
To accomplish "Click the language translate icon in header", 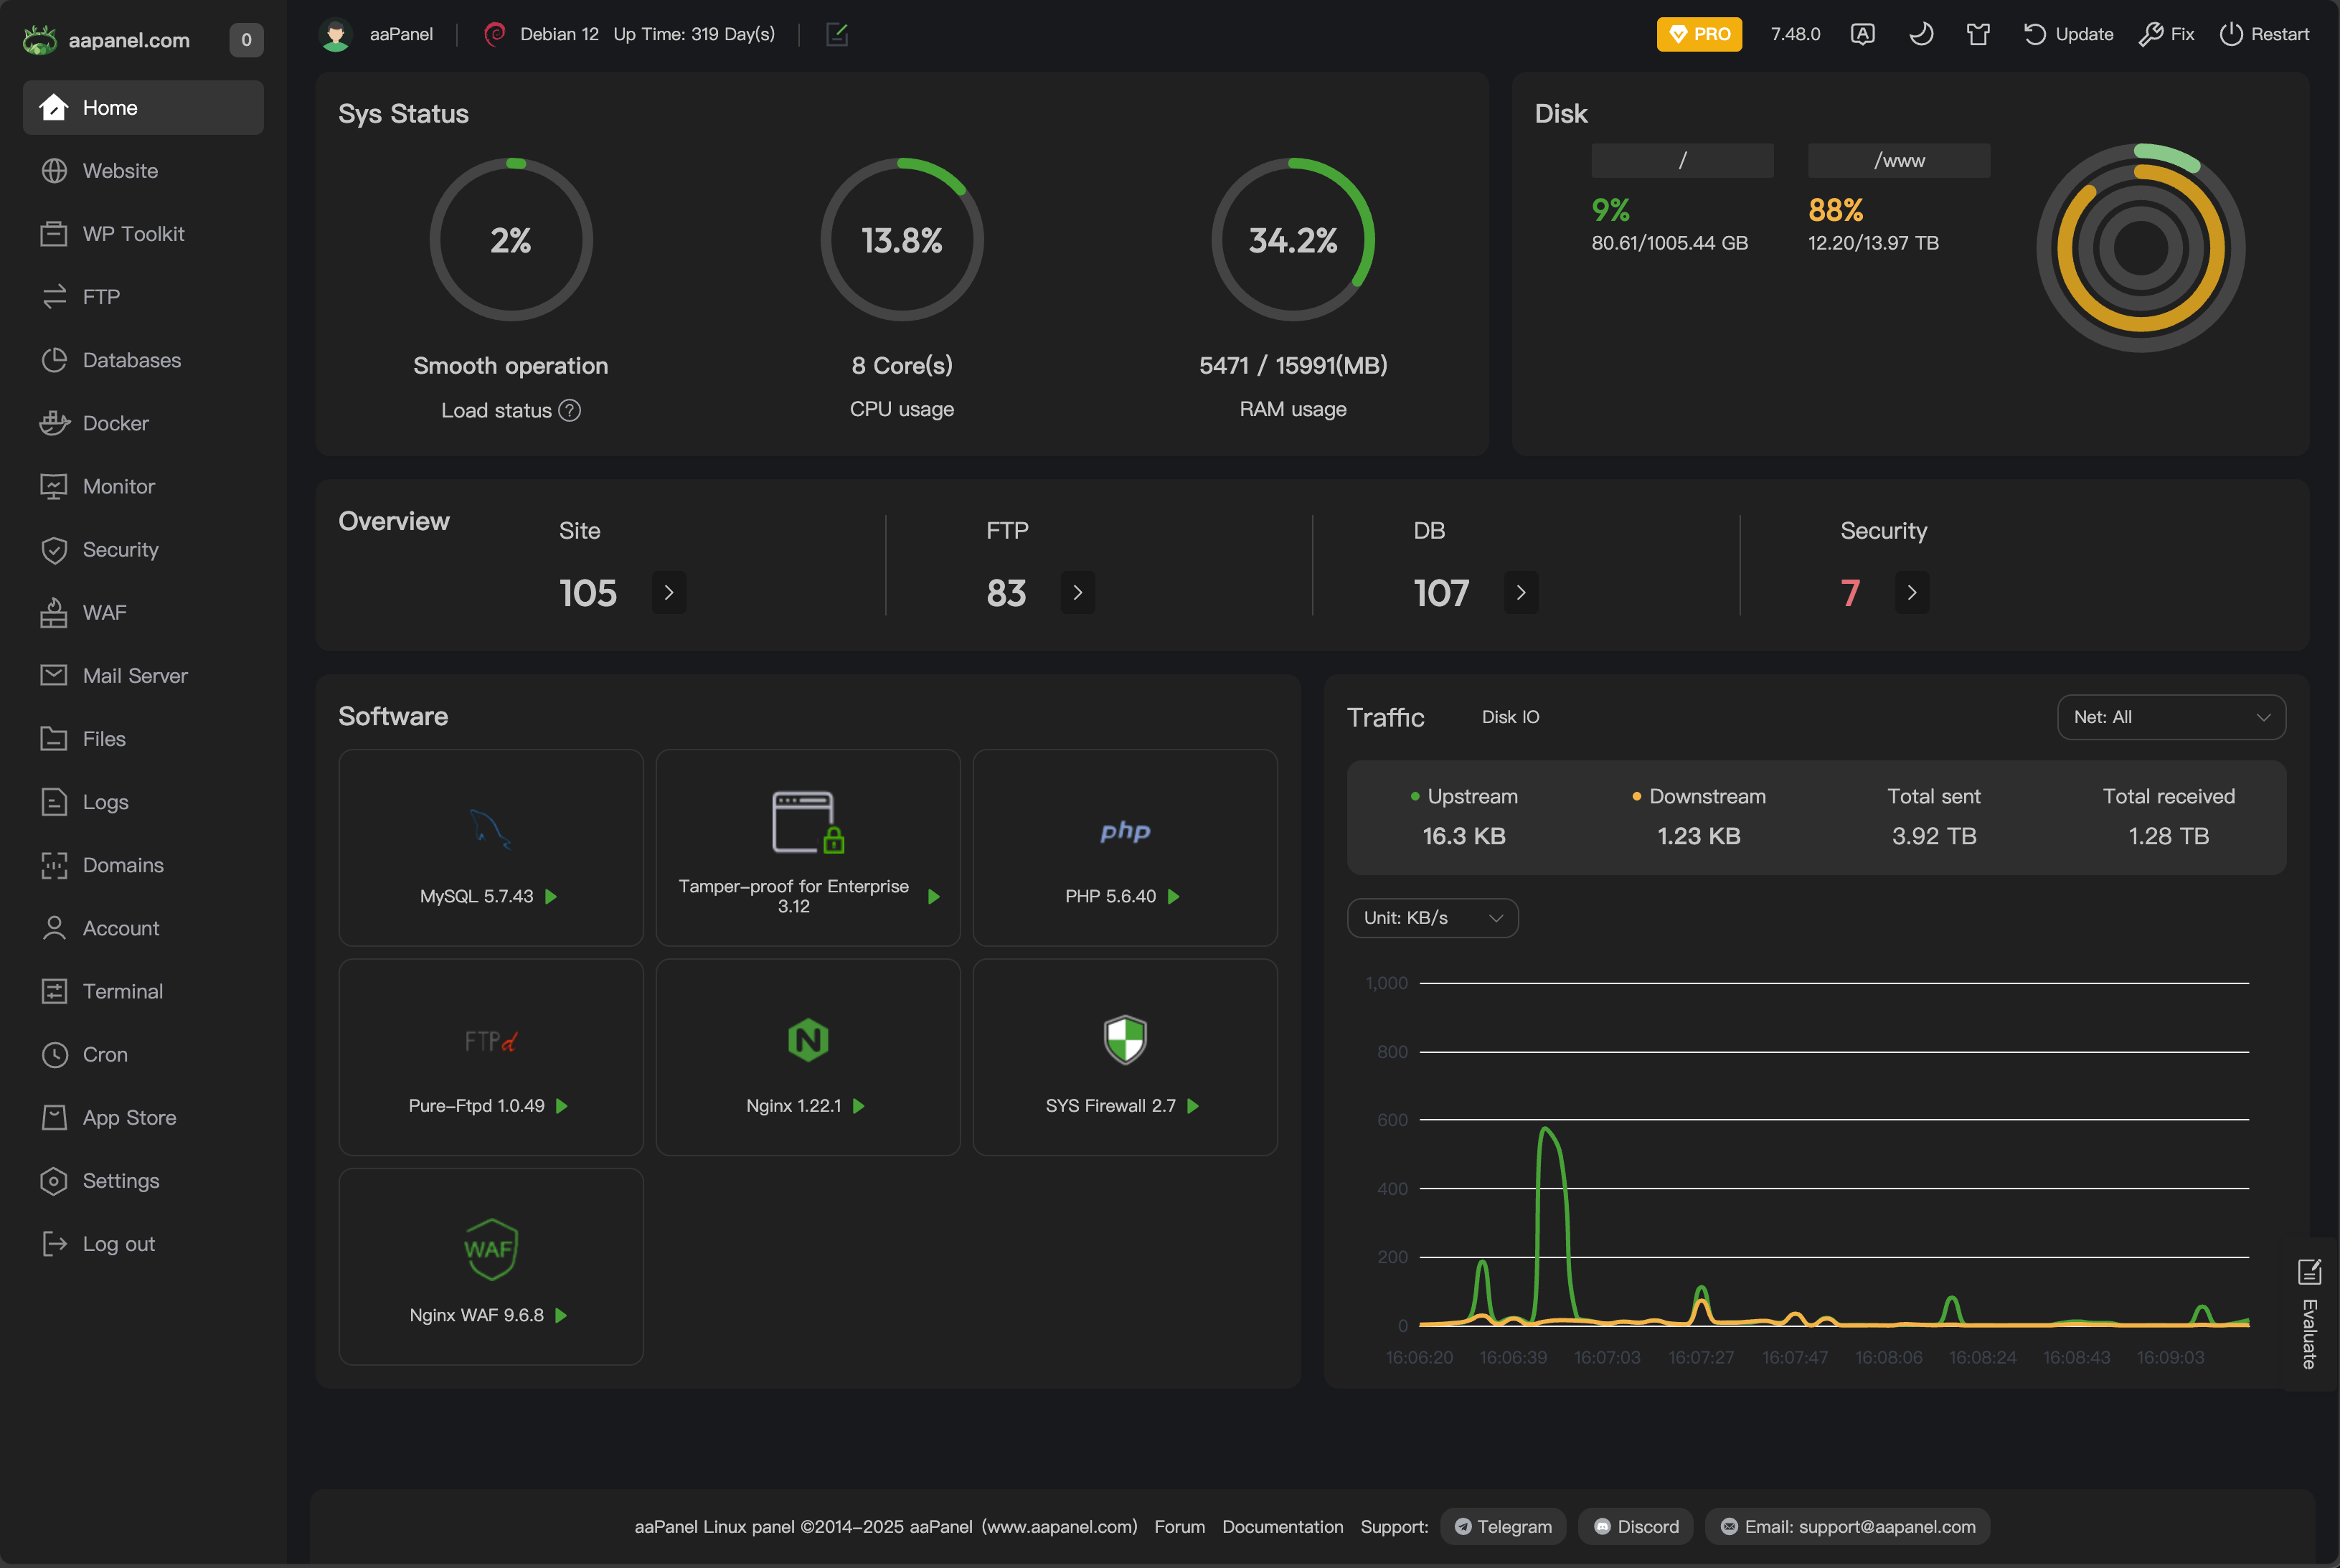I will pyautogui.click(x=1862, y=34).
